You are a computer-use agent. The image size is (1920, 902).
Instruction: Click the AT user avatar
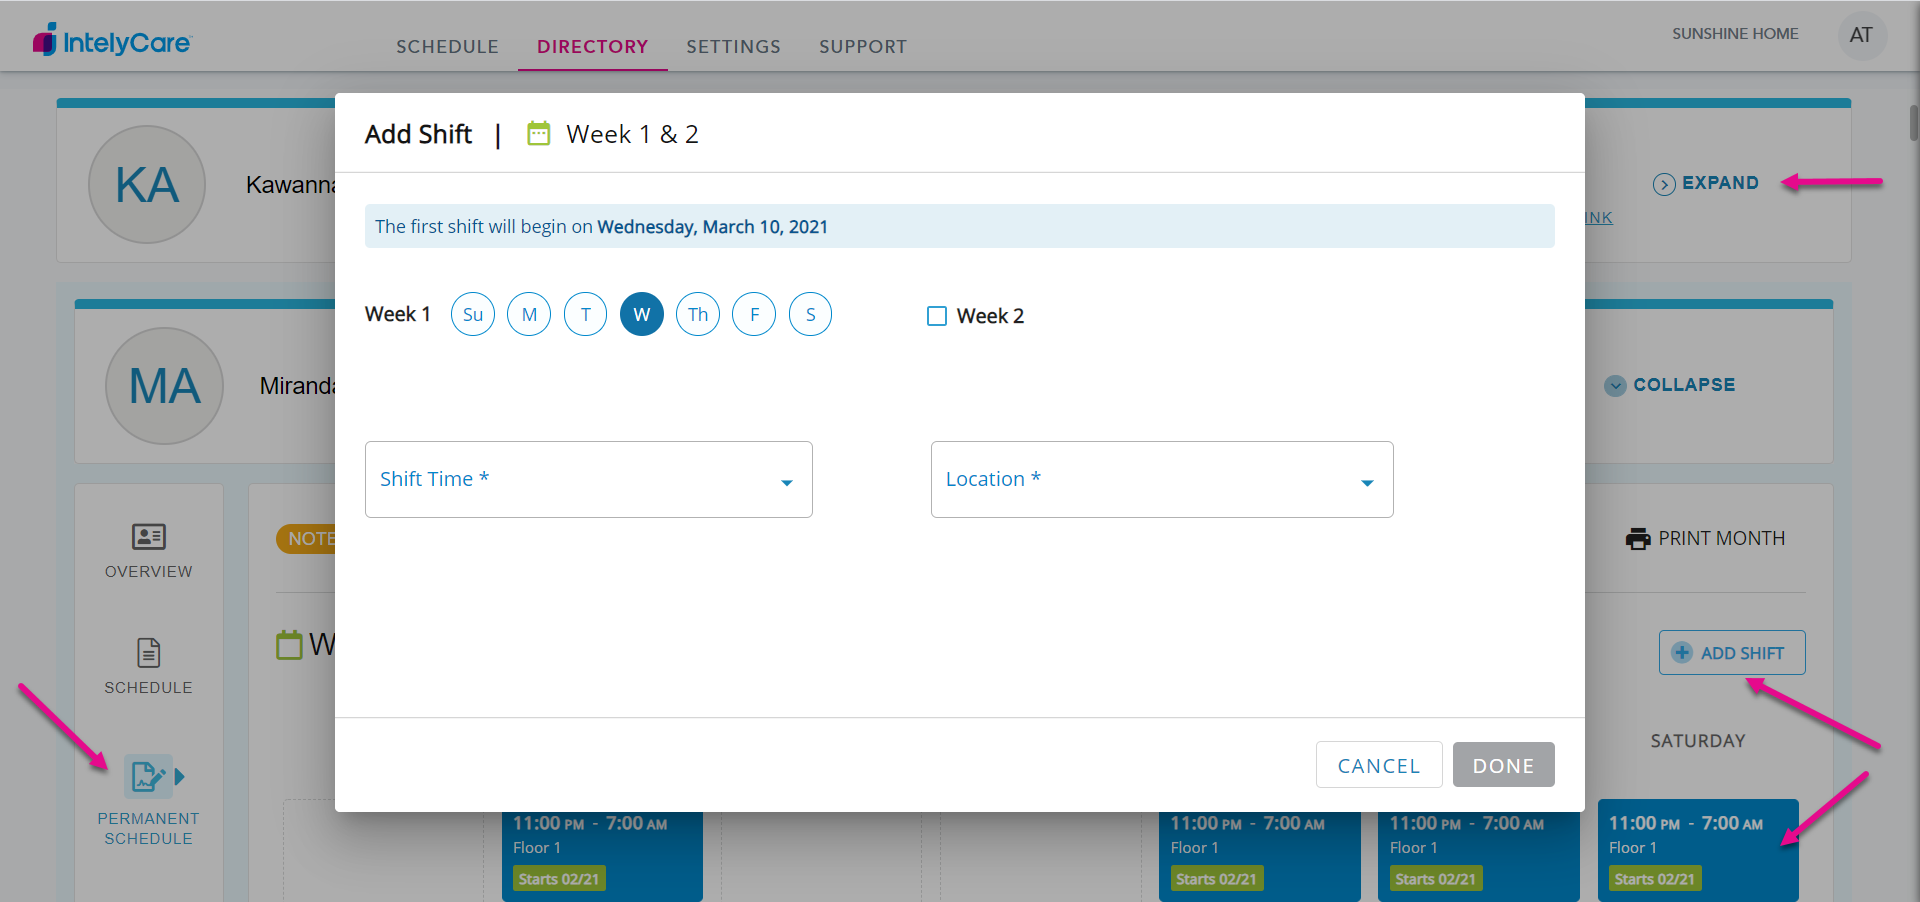click(1860, 35)
